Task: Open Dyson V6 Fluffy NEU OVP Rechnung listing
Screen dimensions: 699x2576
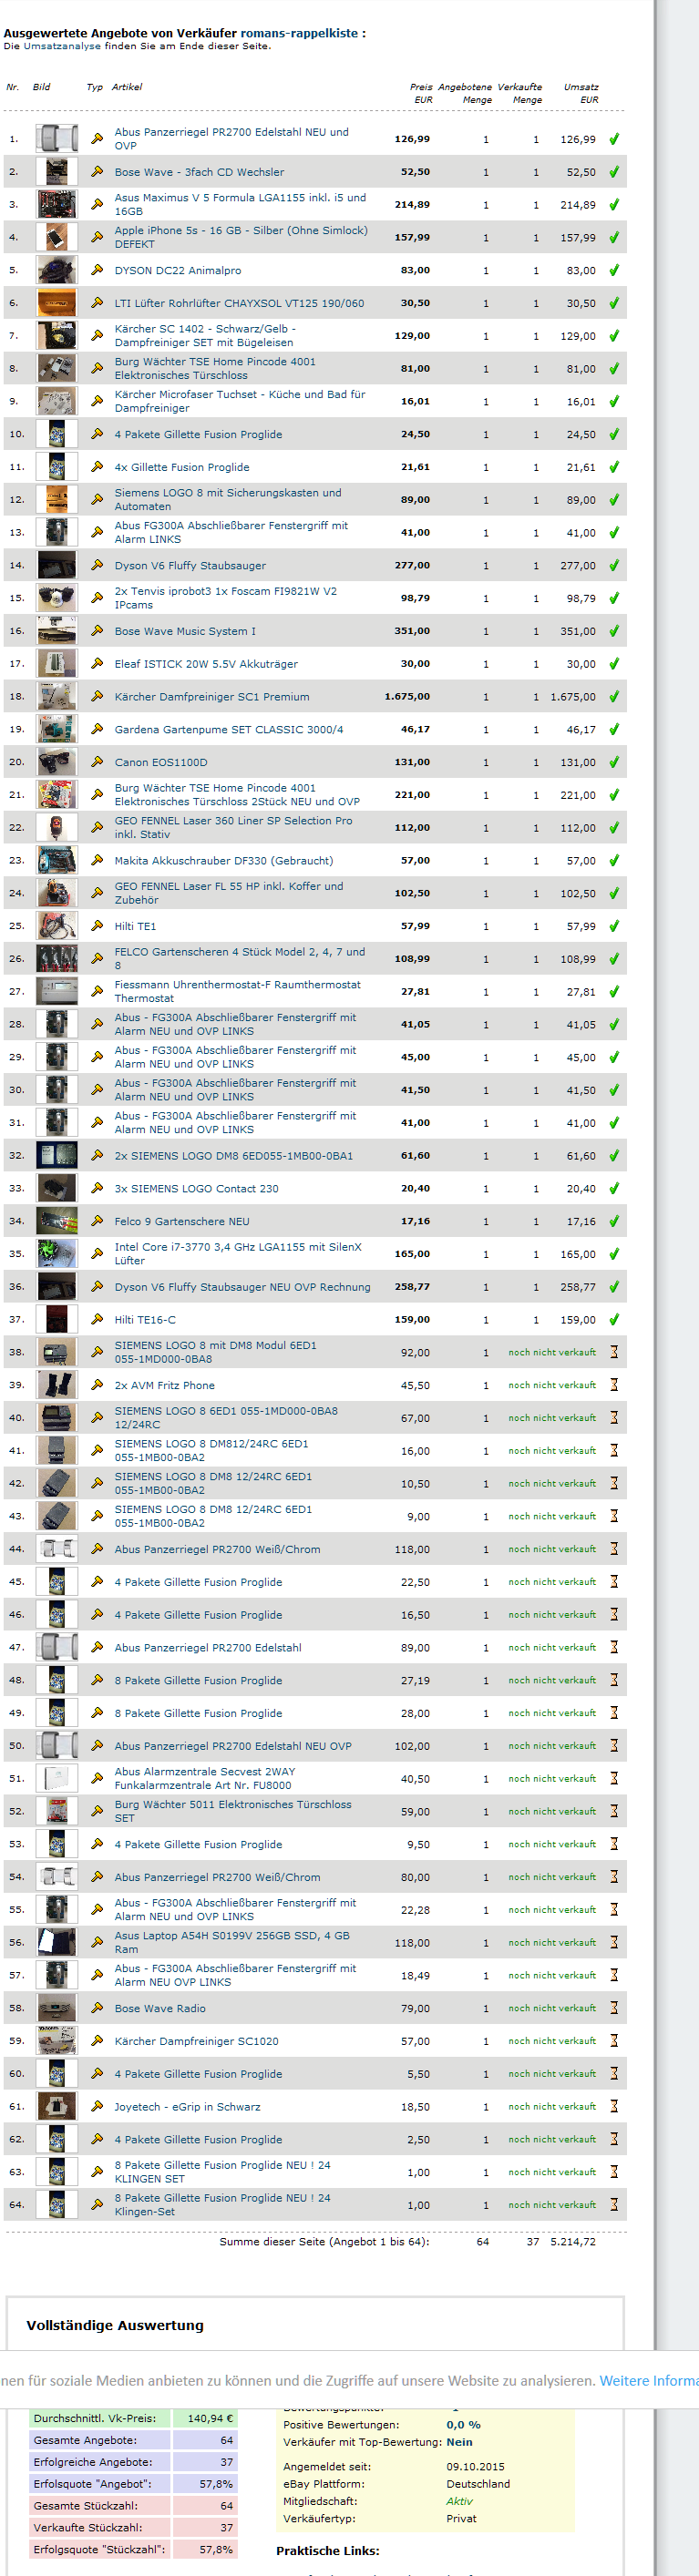Action: point(242,1287)
